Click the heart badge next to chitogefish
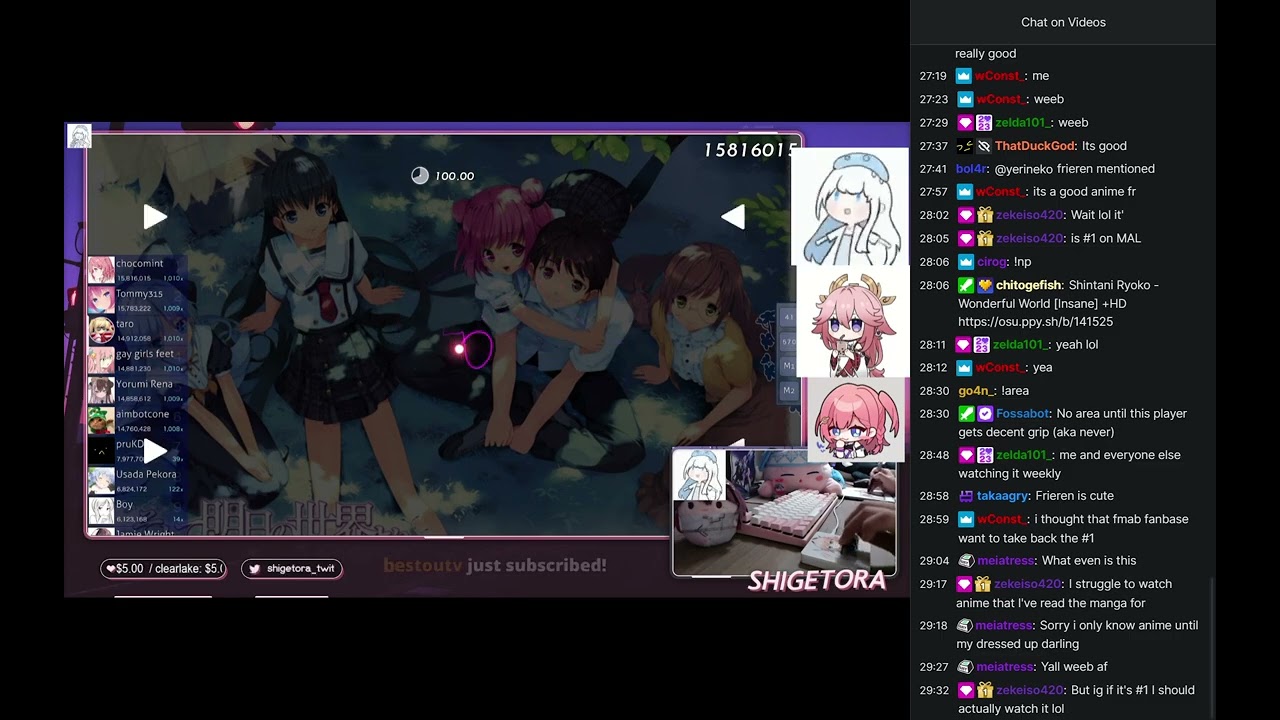1280x720 pixels. [985, 285]
